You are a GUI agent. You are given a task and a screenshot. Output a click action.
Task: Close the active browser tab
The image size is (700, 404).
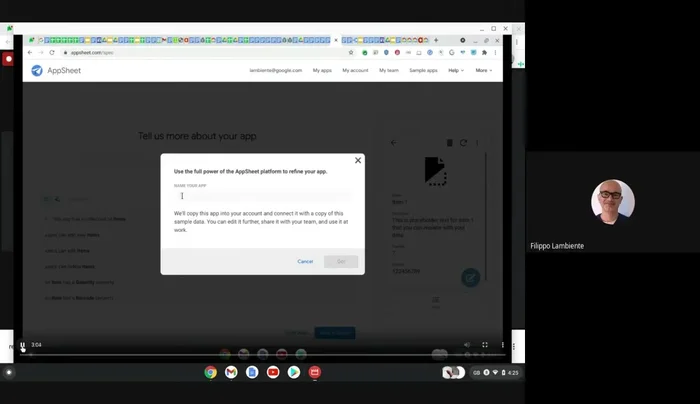(336, 40)
